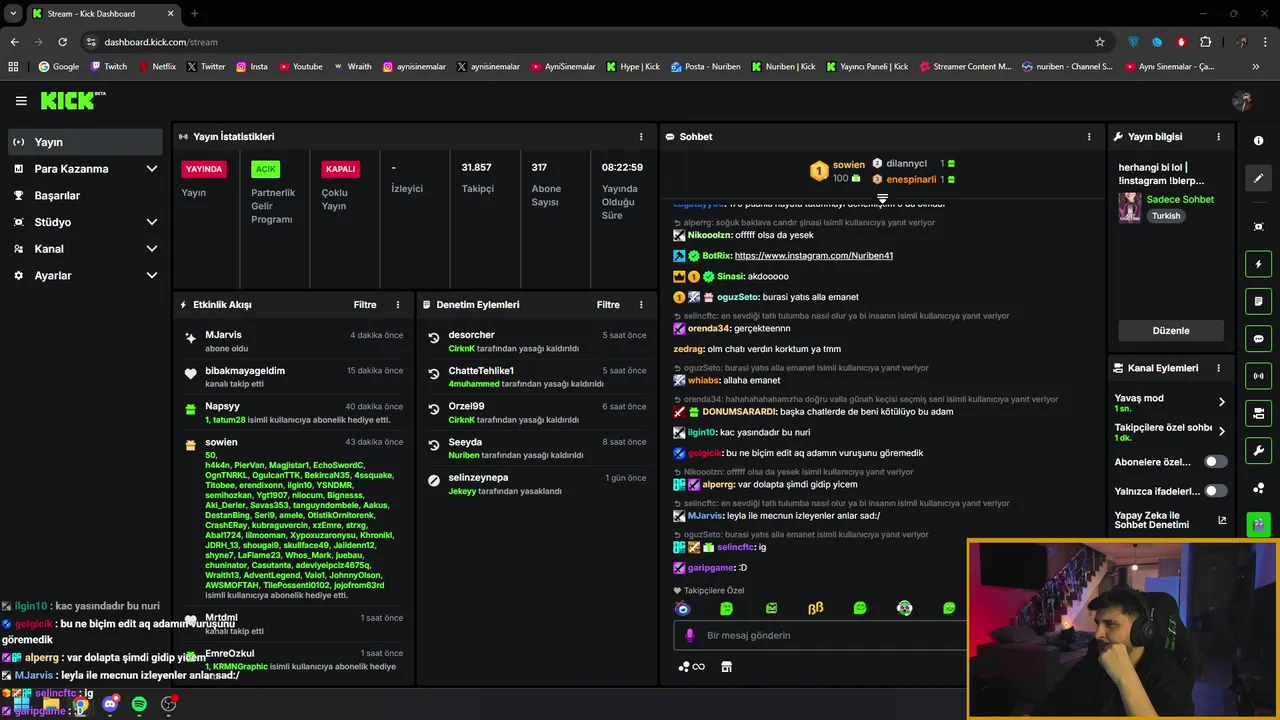1280x720 pixels.
Task: Click the wrench icon in the right toolbar
Action: [x=1259, y=450]
